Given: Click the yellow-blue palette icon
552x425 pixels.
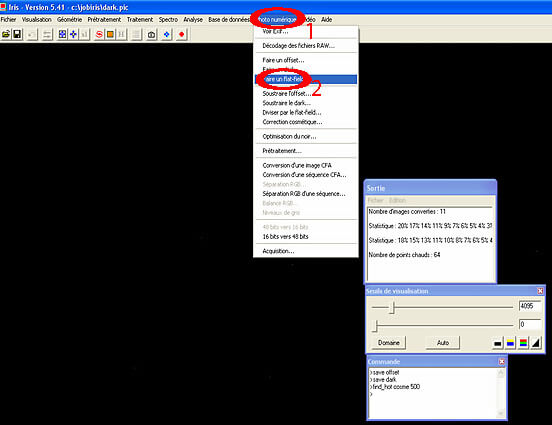Looking at the screenshot, I should [510, 343].
